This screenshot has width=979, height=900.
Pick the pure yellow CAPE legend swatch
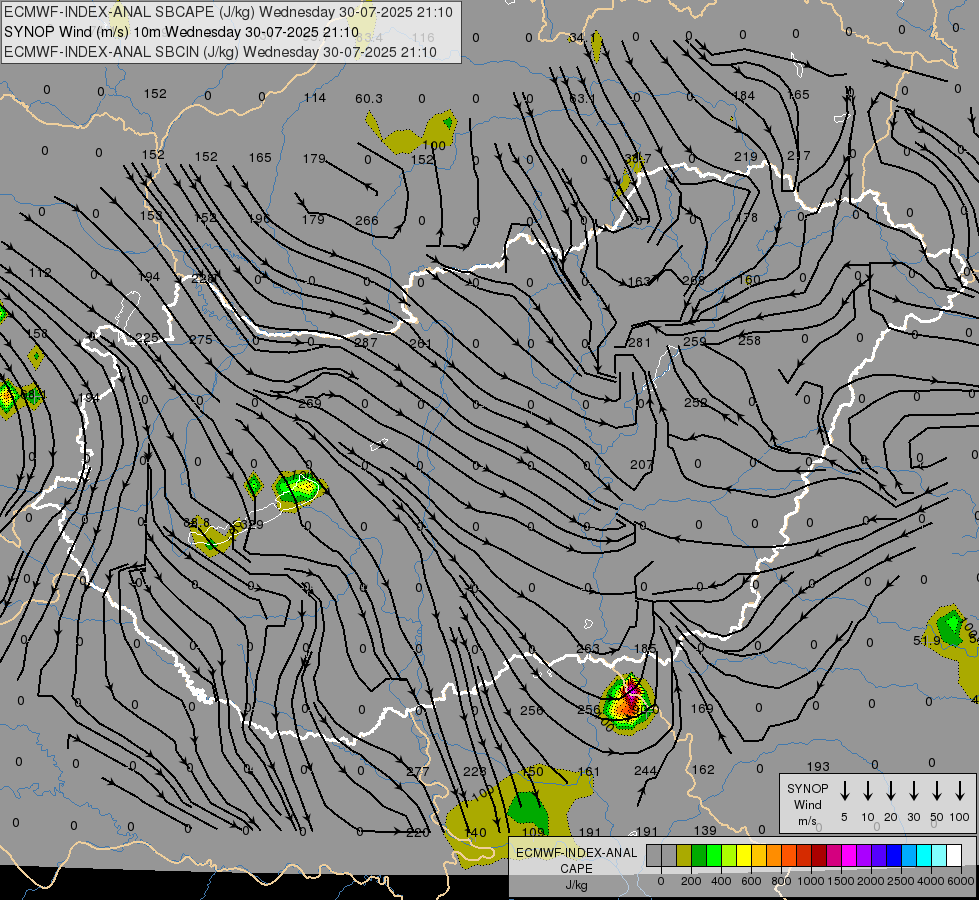pyautogui.click(x=744, y=855)
